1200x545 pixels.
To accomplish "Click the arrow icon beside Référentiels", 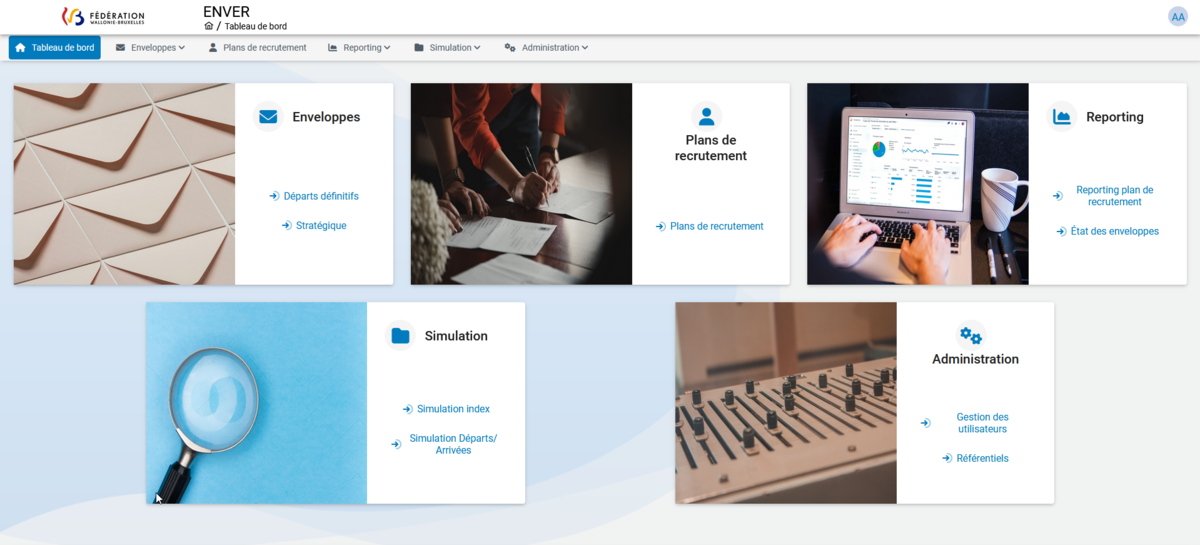I will [x=947, y=458].
